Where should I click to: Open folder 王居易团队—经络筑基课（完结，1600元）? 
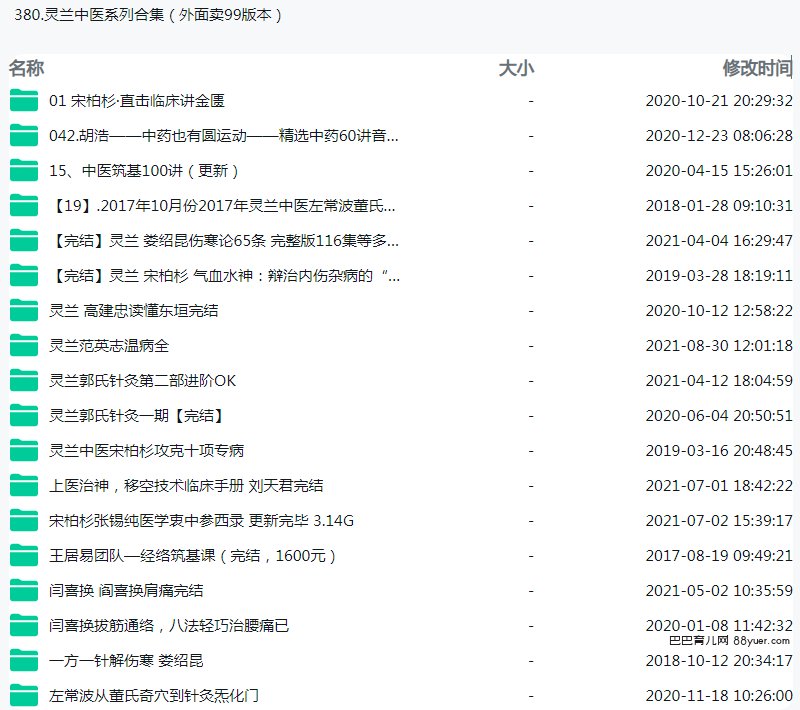coord(192,555)
